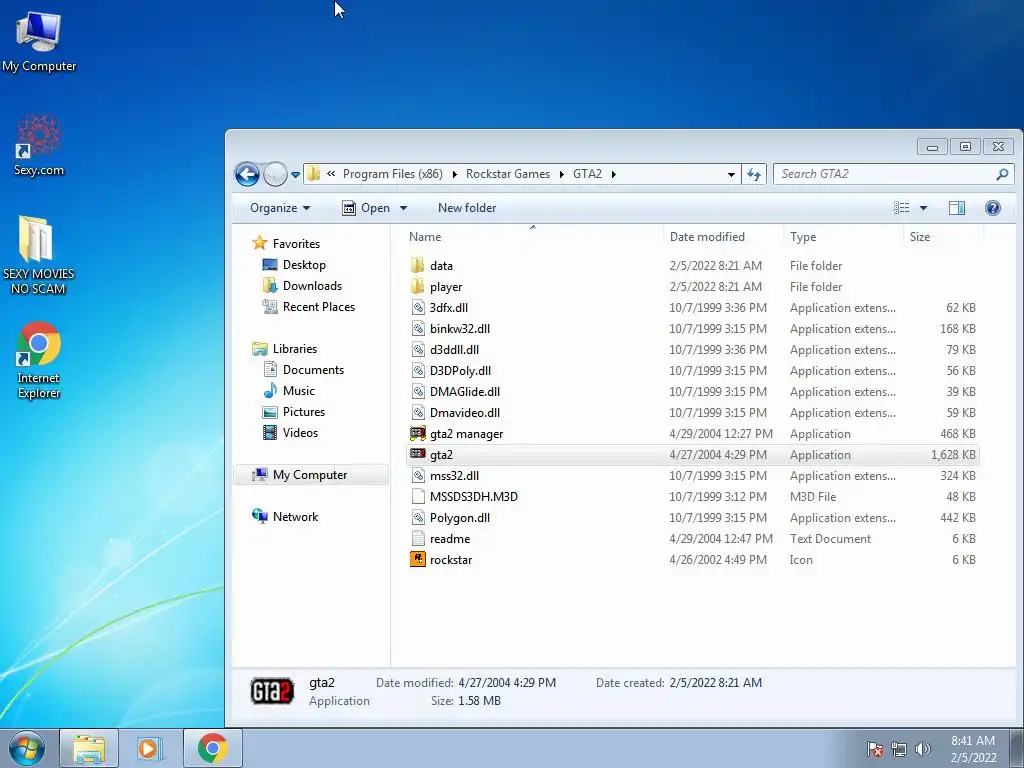
Task: Select the 3dfx.dll file icon
Action: (x=418, y=308)
